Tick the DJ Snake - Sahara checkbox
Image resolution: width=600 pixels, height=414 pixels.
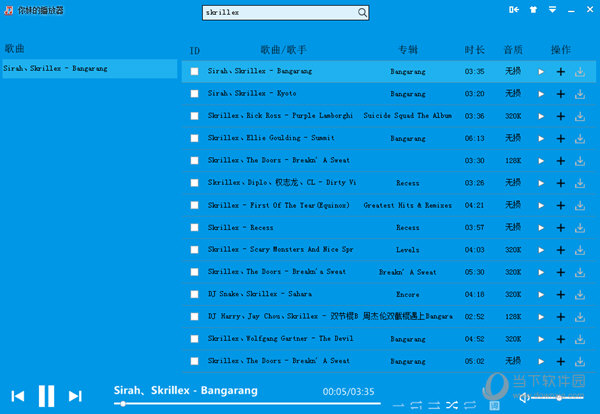pyautogui.click(x=194, y=294)
